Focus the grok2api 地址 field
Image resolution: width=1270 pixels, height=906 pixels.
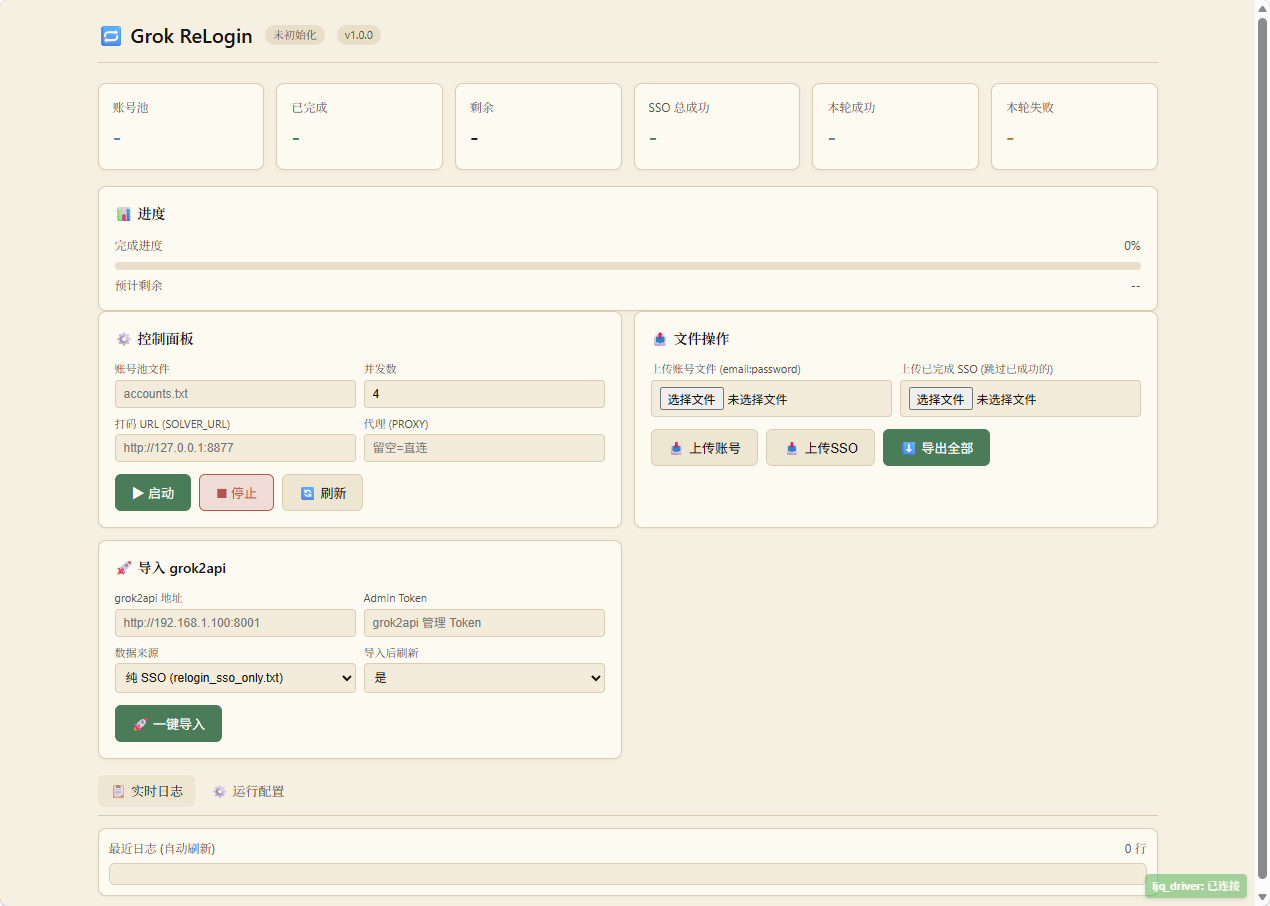point(235,623)
